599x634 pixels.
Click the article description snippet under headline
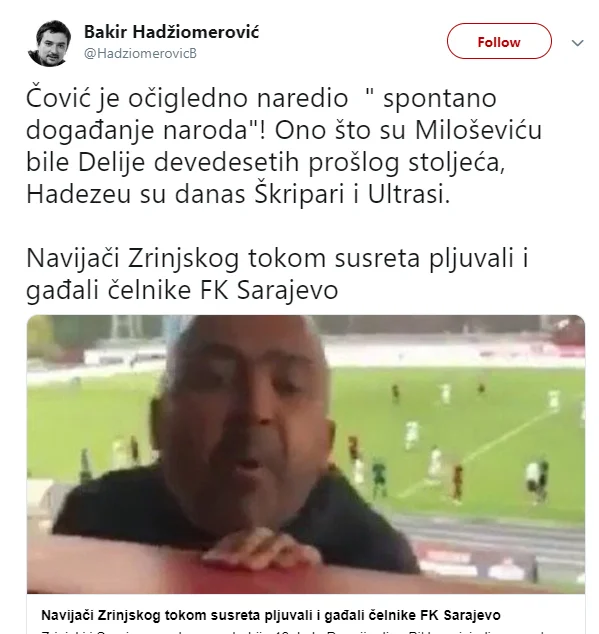[306, 631]
